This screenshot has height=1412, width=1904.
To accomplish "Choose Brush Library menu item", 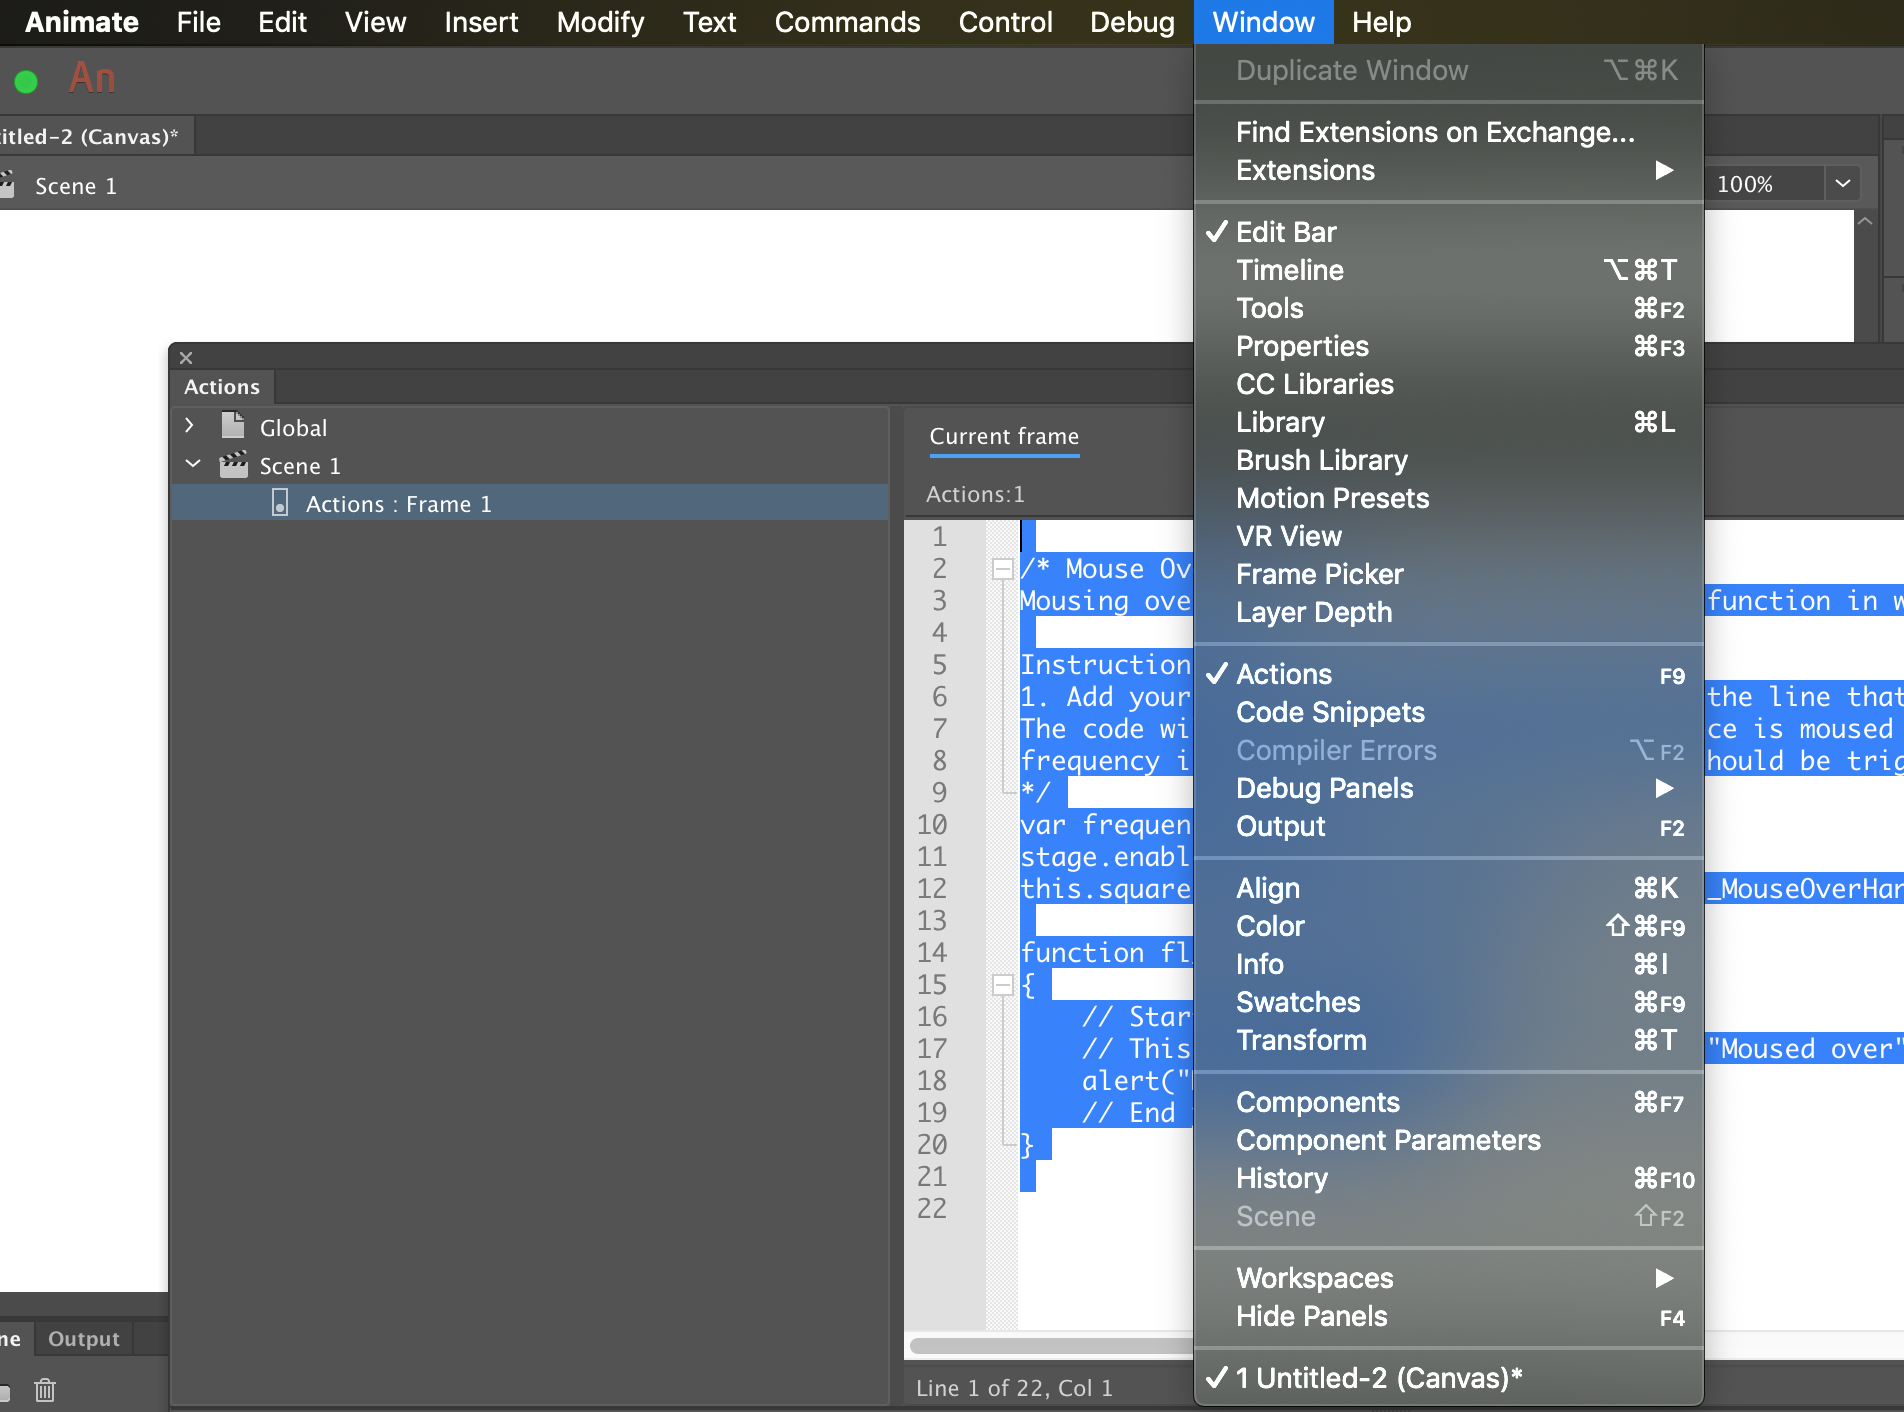I will (1449, 460).
